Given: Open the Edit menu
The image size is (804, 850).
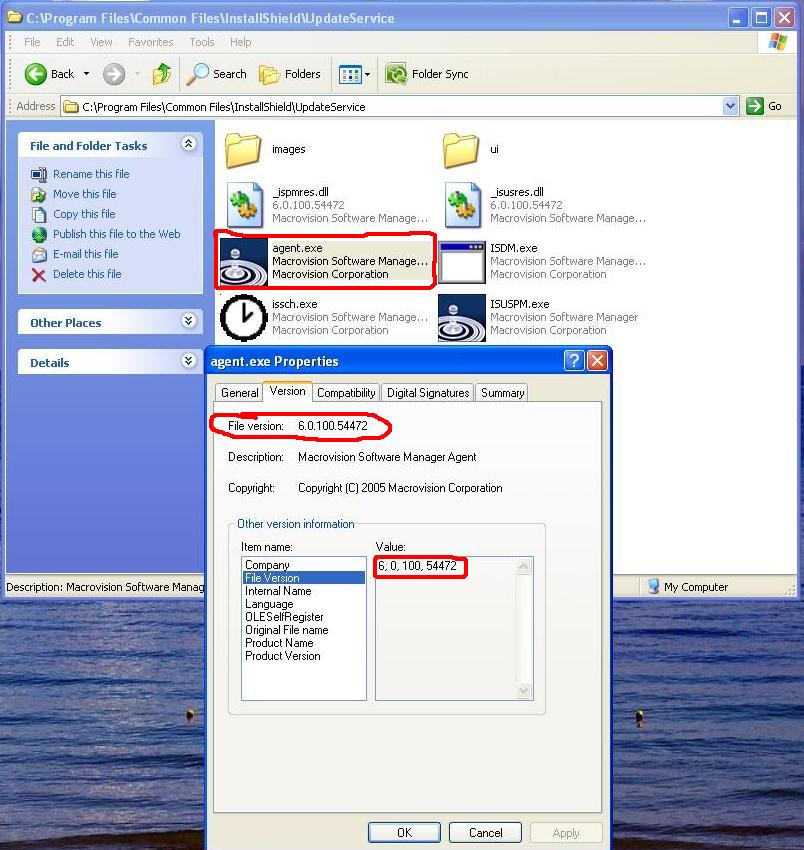Looking at the screenshot, I should point(65,42).
